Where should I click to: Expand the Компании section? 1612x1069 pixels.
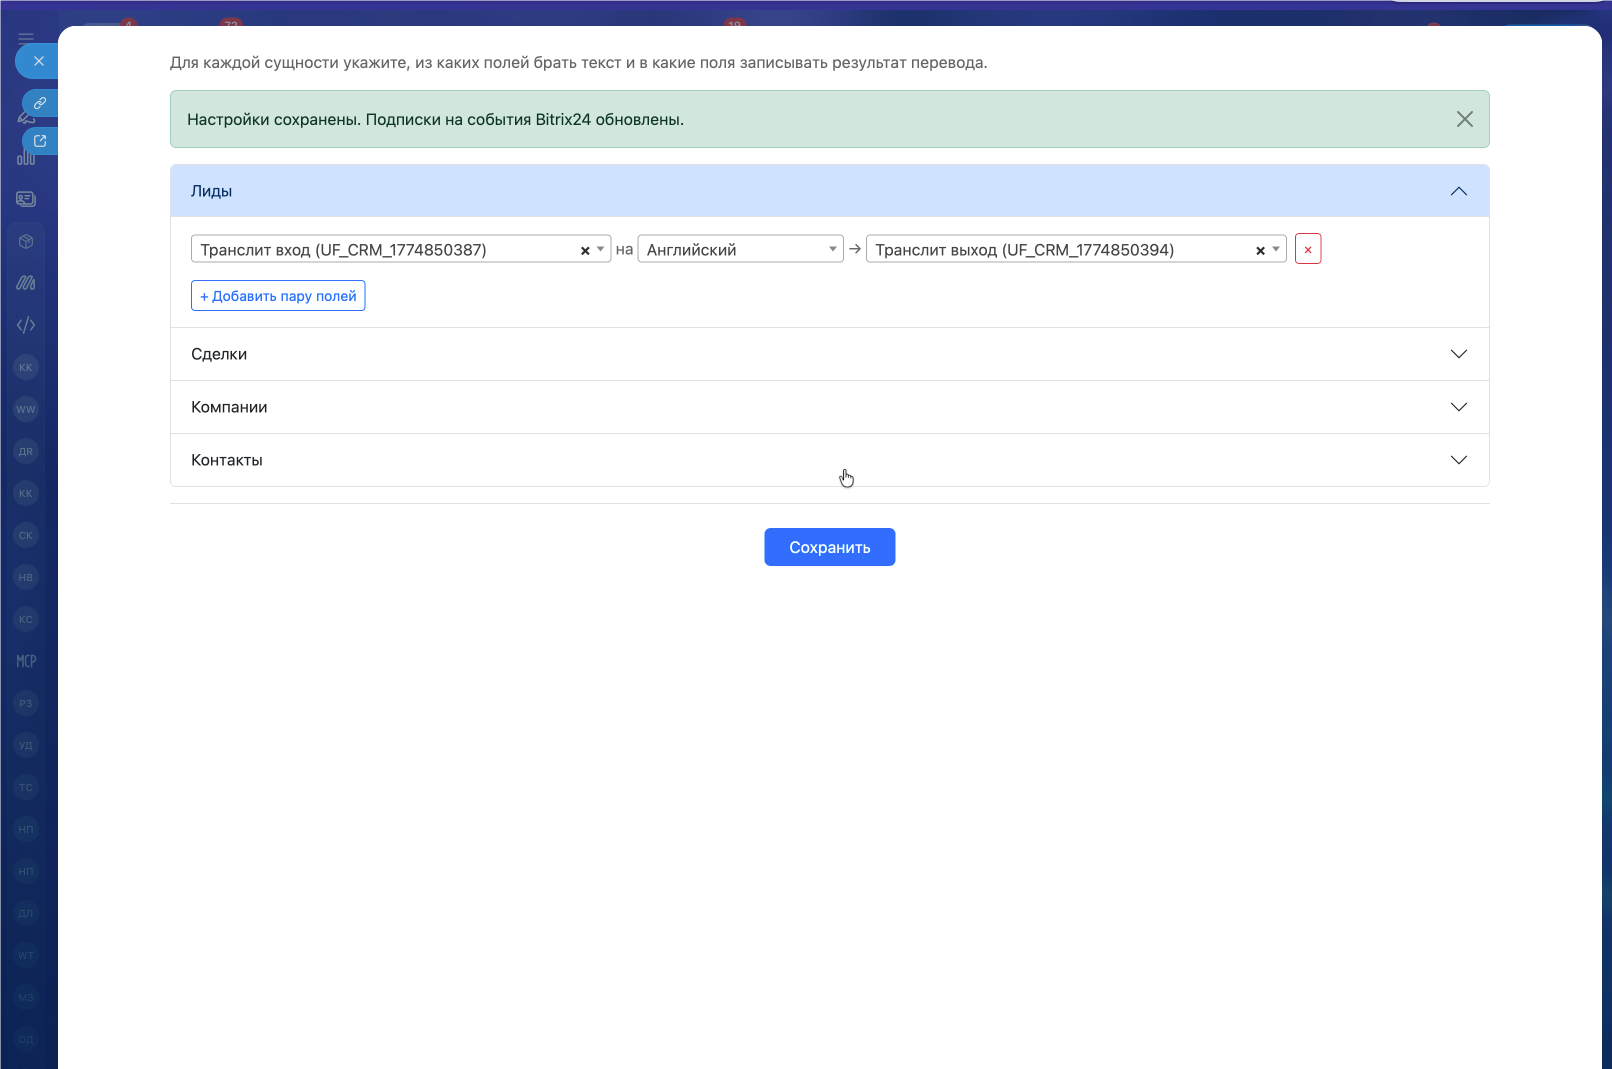coord(830,407)
